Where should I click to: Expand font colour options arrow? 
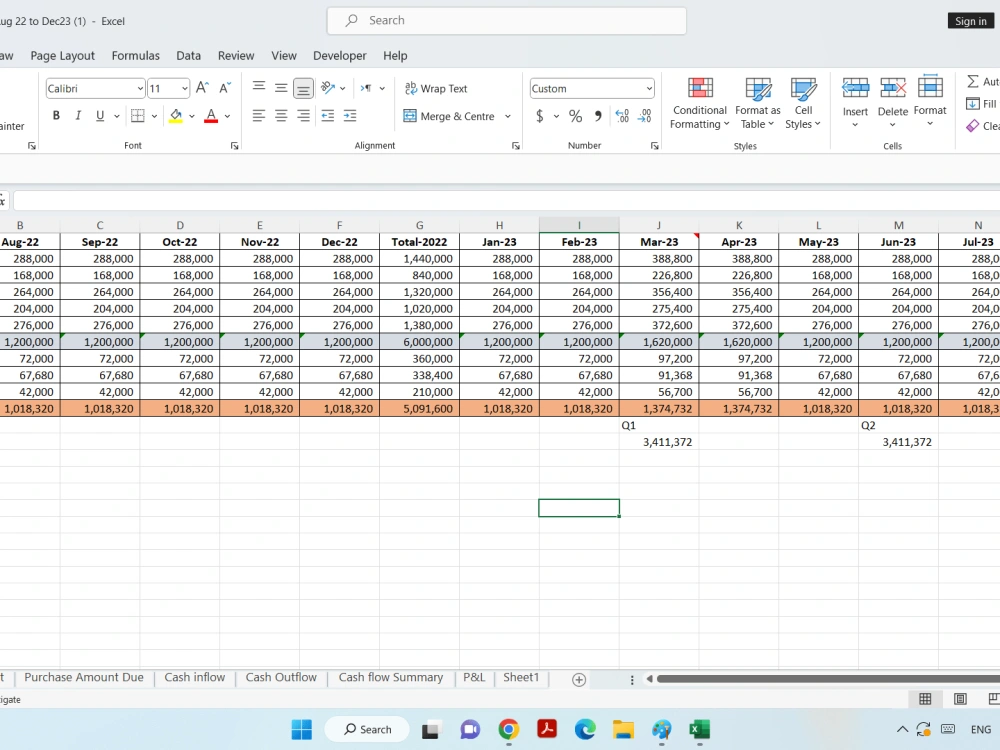click(227, 116)
